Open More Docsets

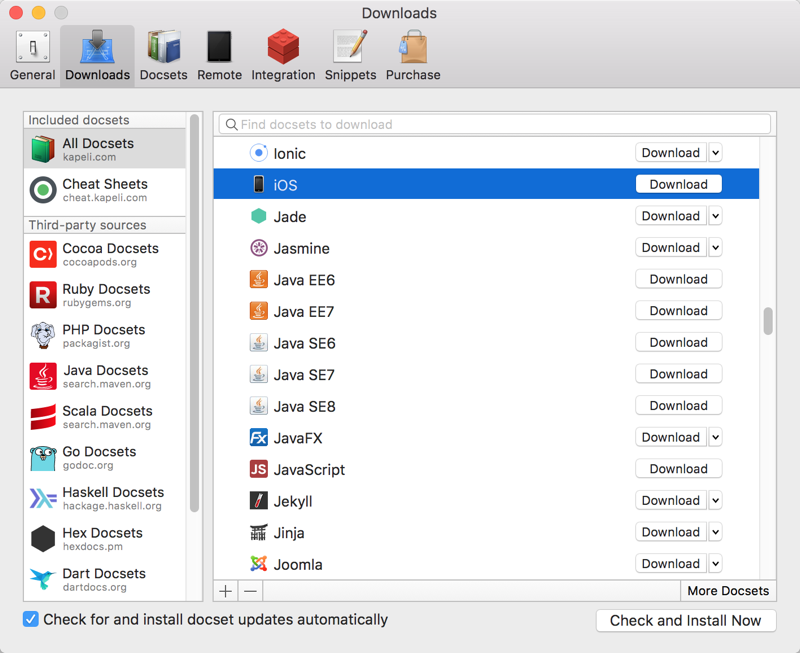728,591
